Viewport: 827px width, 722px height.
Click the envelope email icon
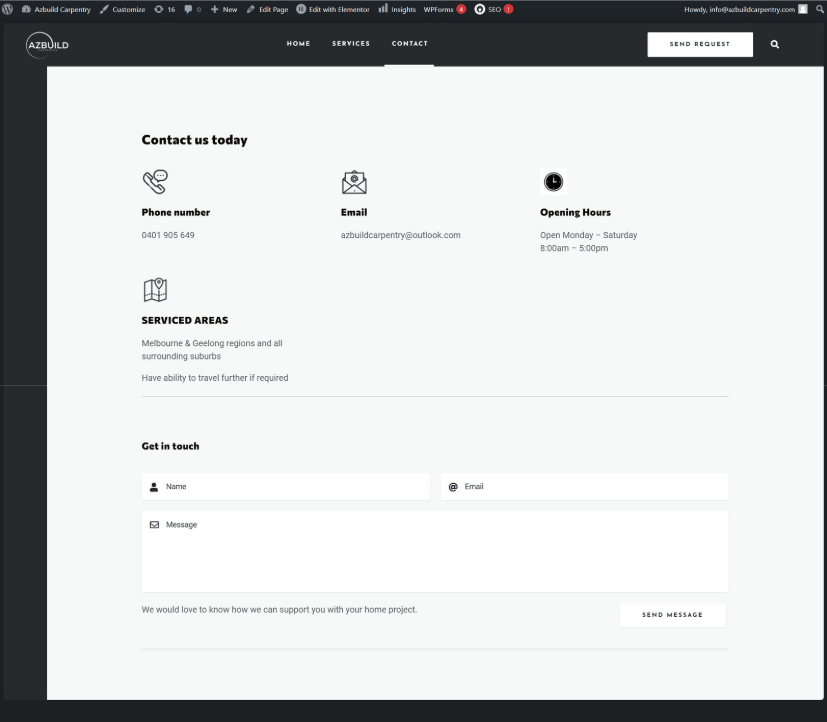354,182
